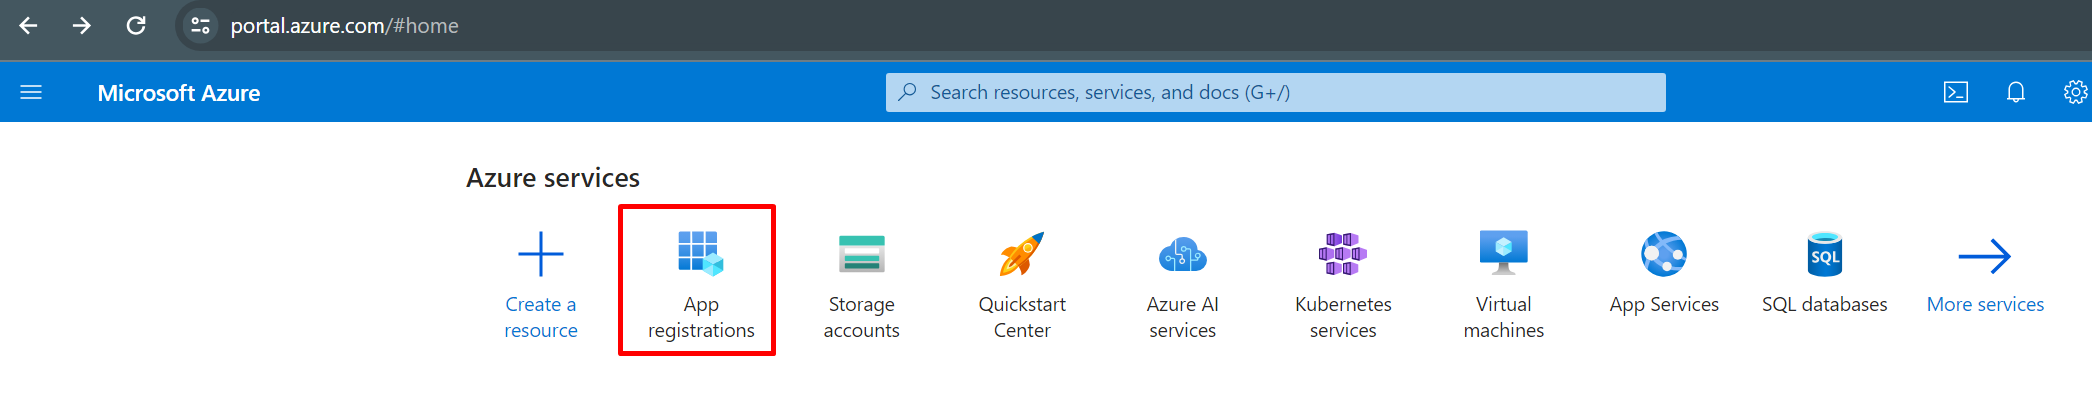This screenshot has height=402, width=2092.
Task: Click the More services arrow link
Action: tap(1985, 257)
